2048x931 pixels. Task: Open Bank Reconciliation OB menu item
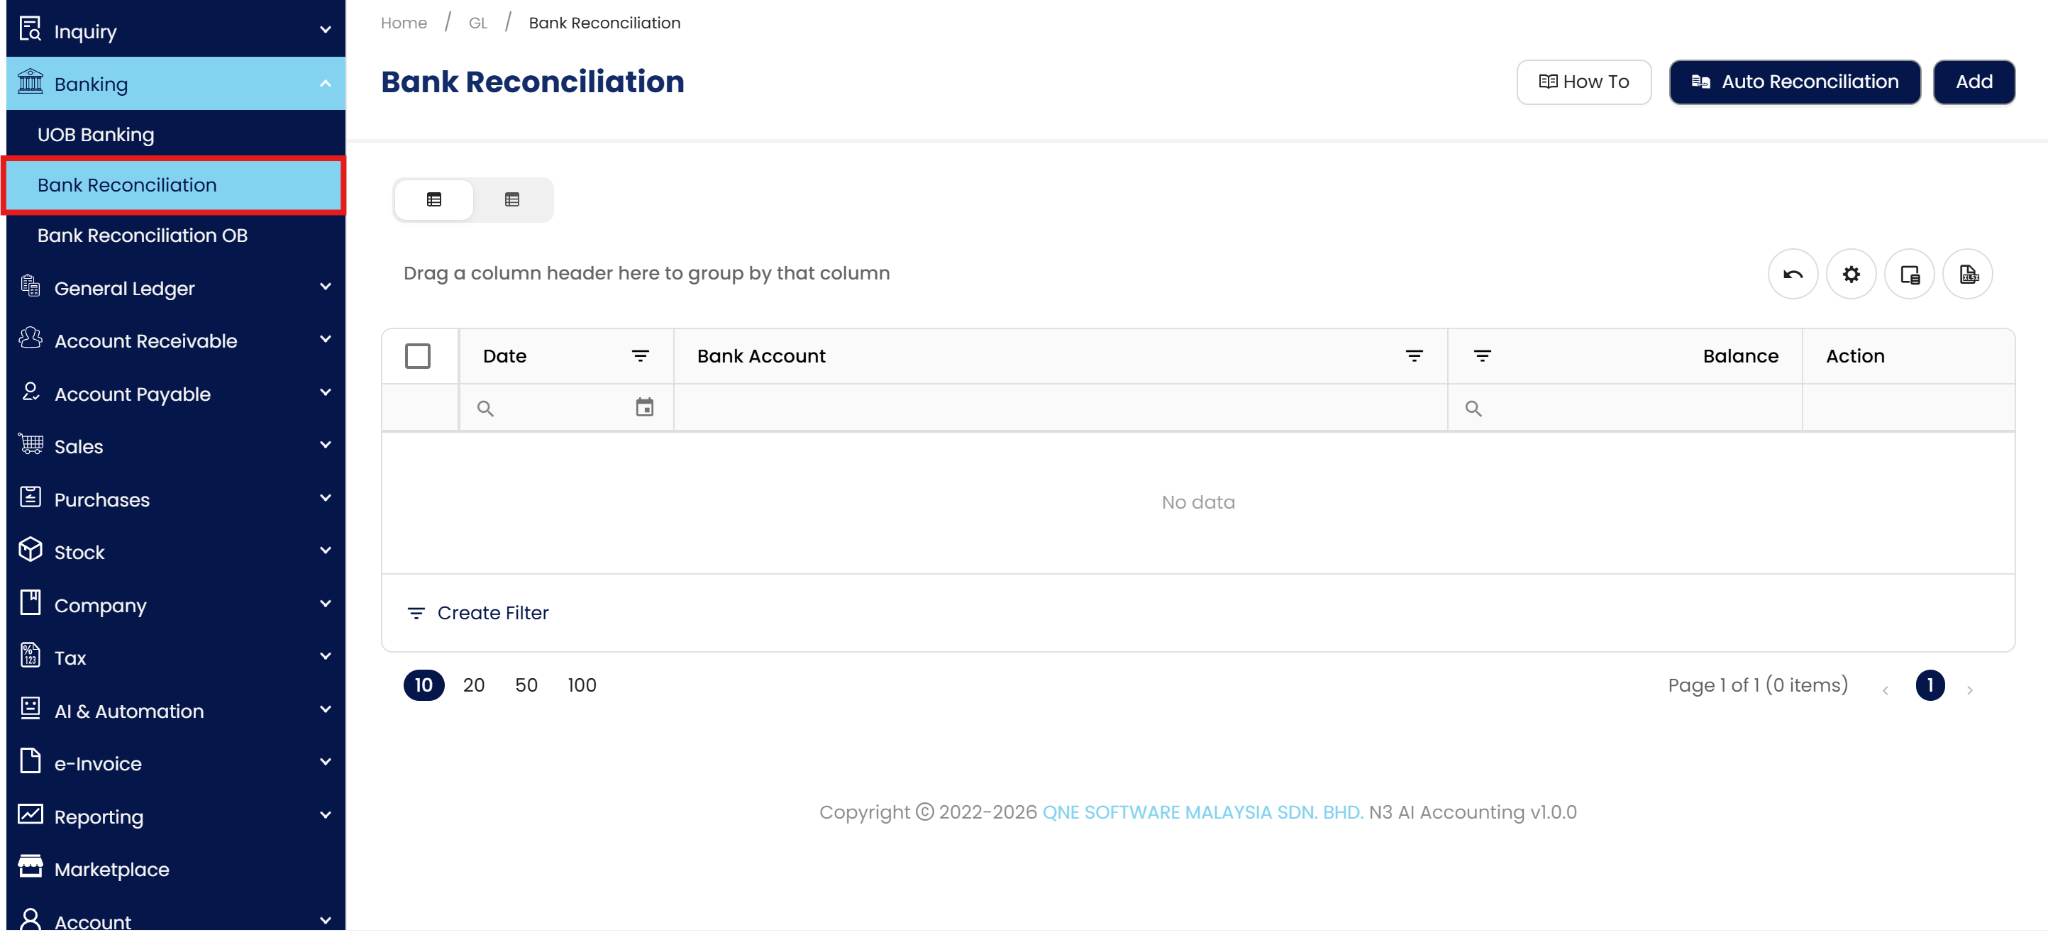[x=142, y=236]
